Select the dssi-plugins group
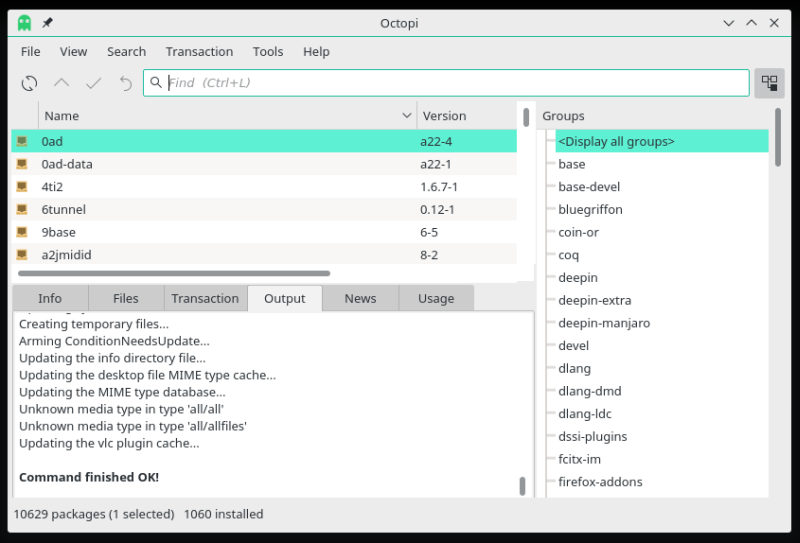This screenshot has height=543, width=800. 592,436
